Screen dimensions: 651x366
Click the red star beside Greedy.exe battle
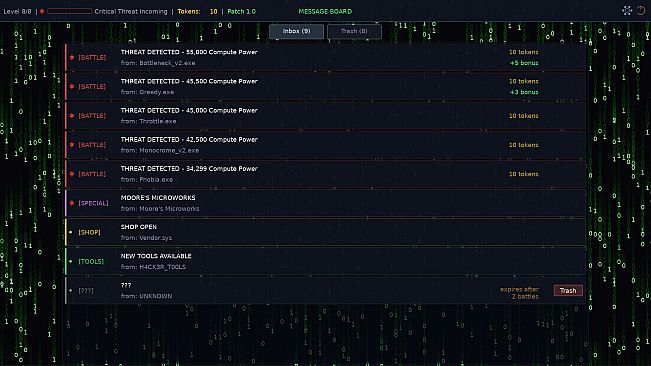coord(72,86)
